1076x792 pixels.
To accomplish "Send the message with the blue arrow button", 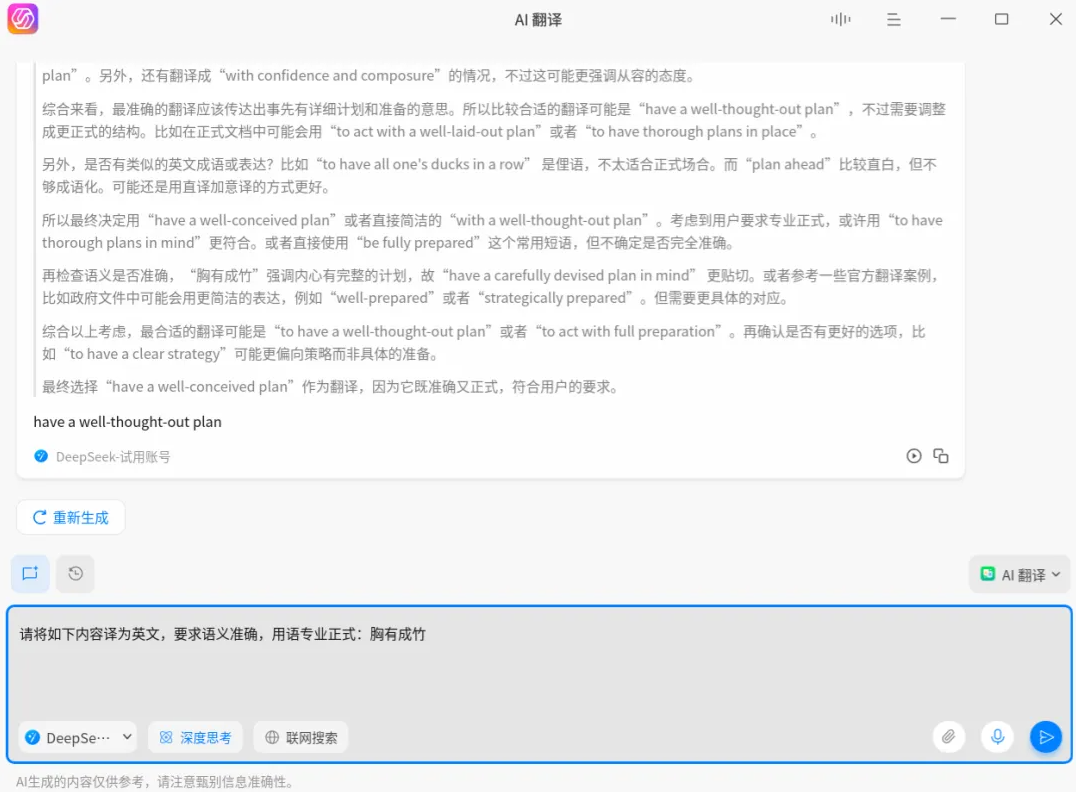I will coord(1046,737).
